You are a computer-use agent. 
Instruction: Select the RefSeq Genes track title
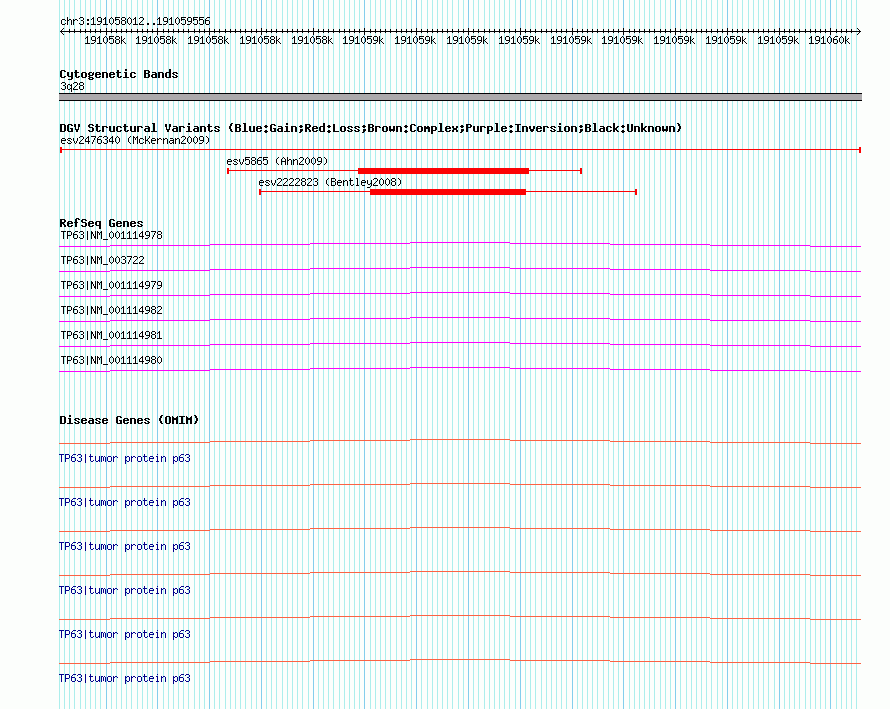point(101,223)
